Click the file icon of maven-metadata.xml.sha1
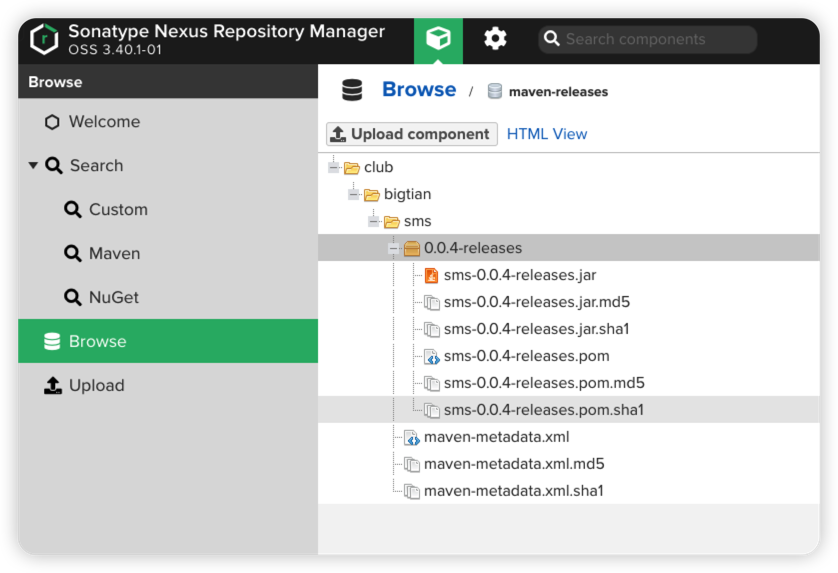Viewport: 838px width, 573px height. [412, 491]
